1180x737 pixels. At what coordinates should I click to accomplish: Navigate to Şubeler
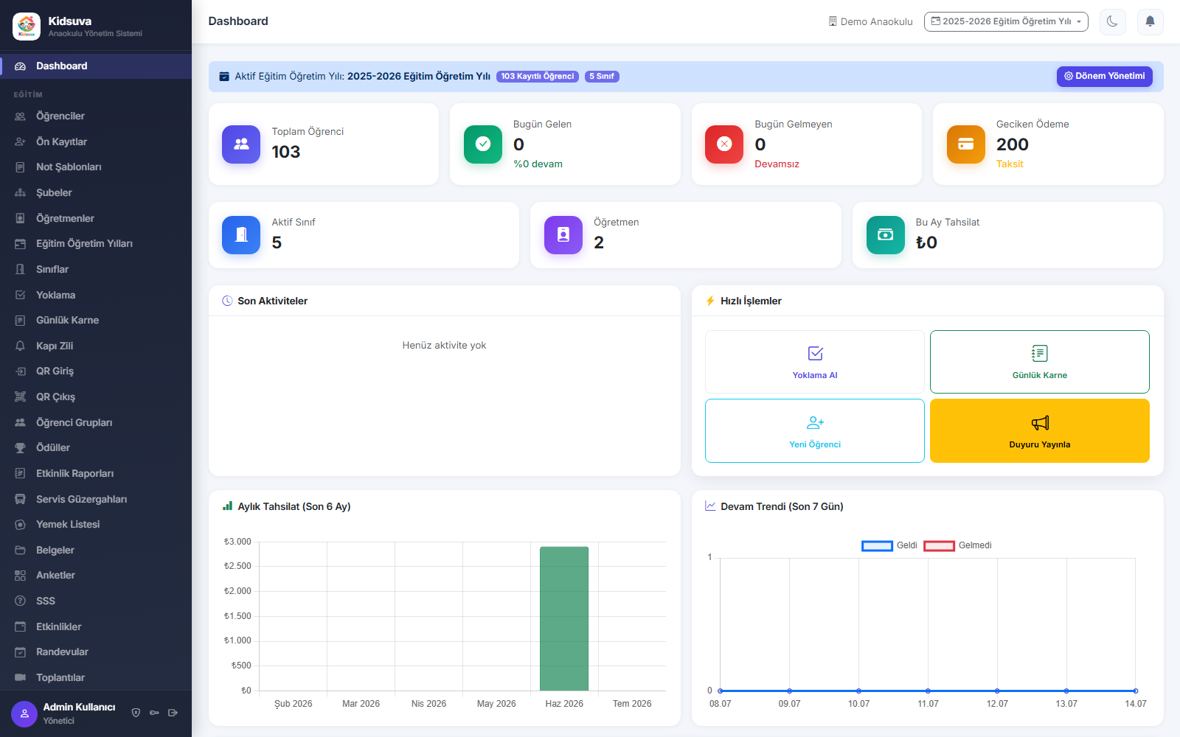[96, 193]
